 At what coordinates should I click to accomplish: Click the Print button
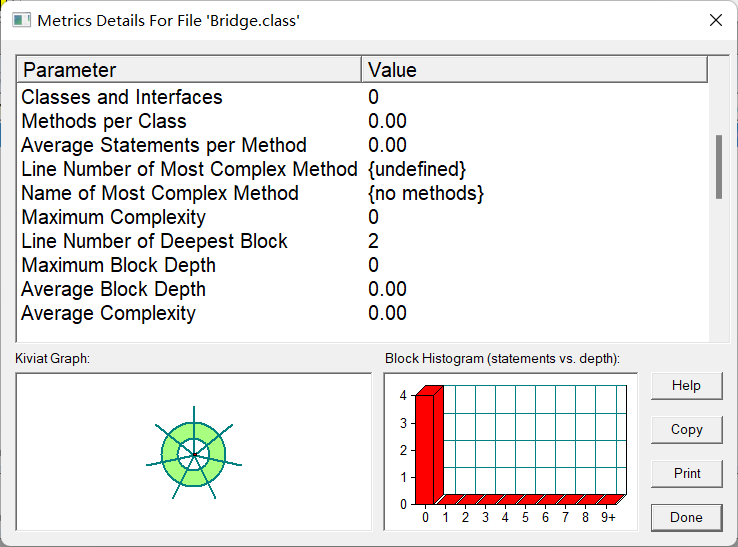point(686,473)
